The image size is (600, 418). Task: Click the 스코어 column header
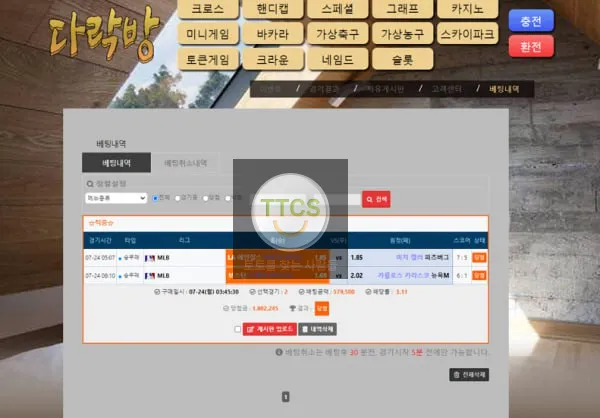click(461, 240)
